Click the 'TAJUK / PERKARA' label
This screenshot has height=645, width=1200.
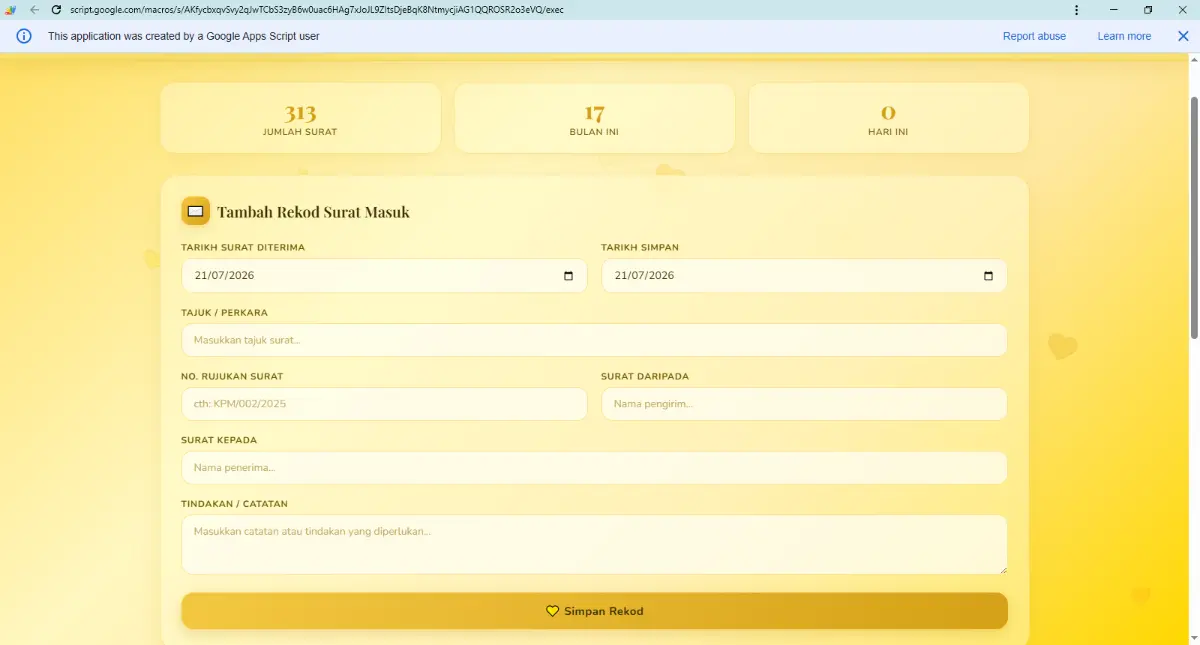[x=224, y=312]
